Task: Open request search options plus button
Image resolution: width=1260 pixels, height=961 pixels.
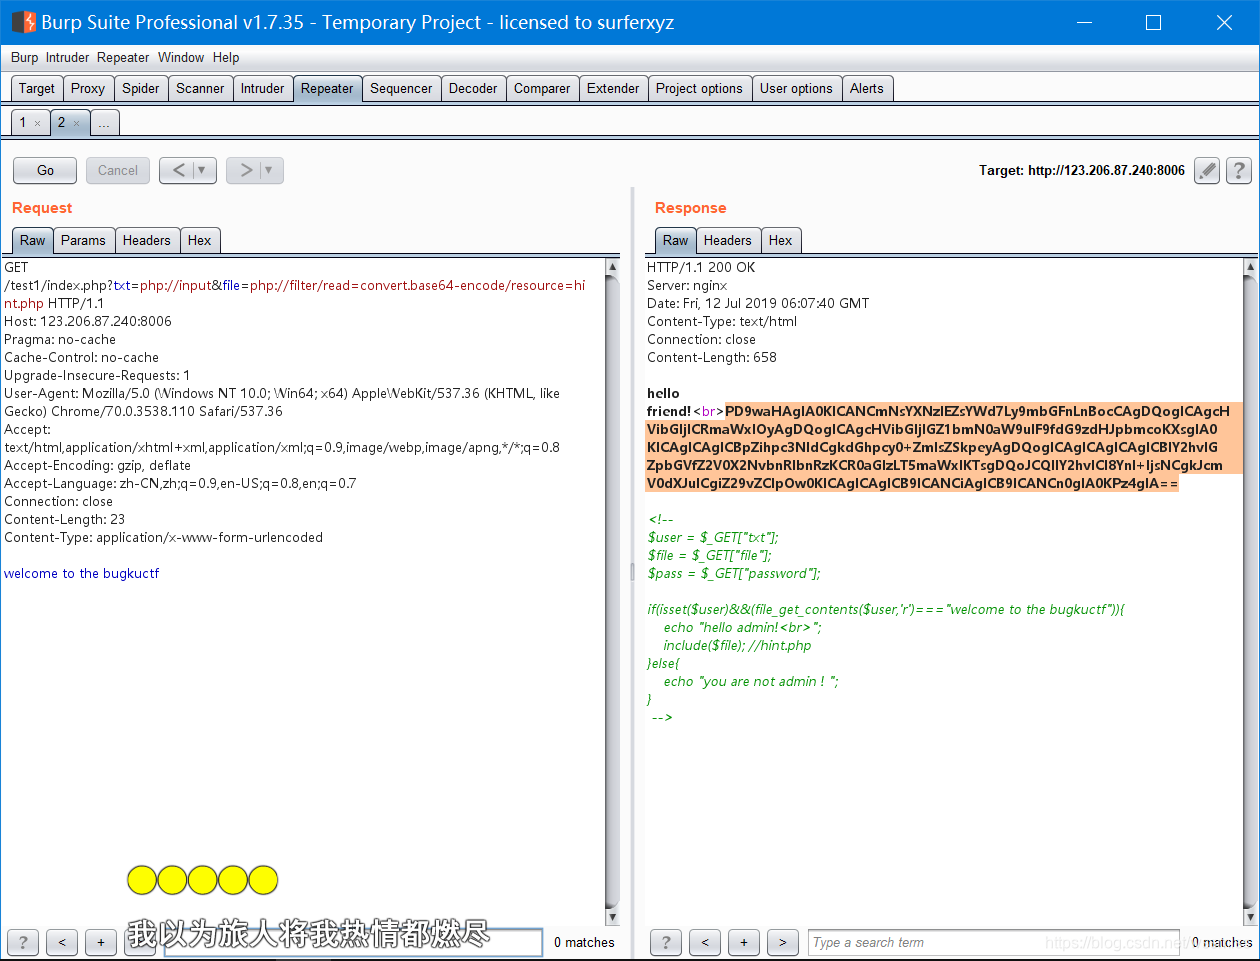Action: coord(101,942)
